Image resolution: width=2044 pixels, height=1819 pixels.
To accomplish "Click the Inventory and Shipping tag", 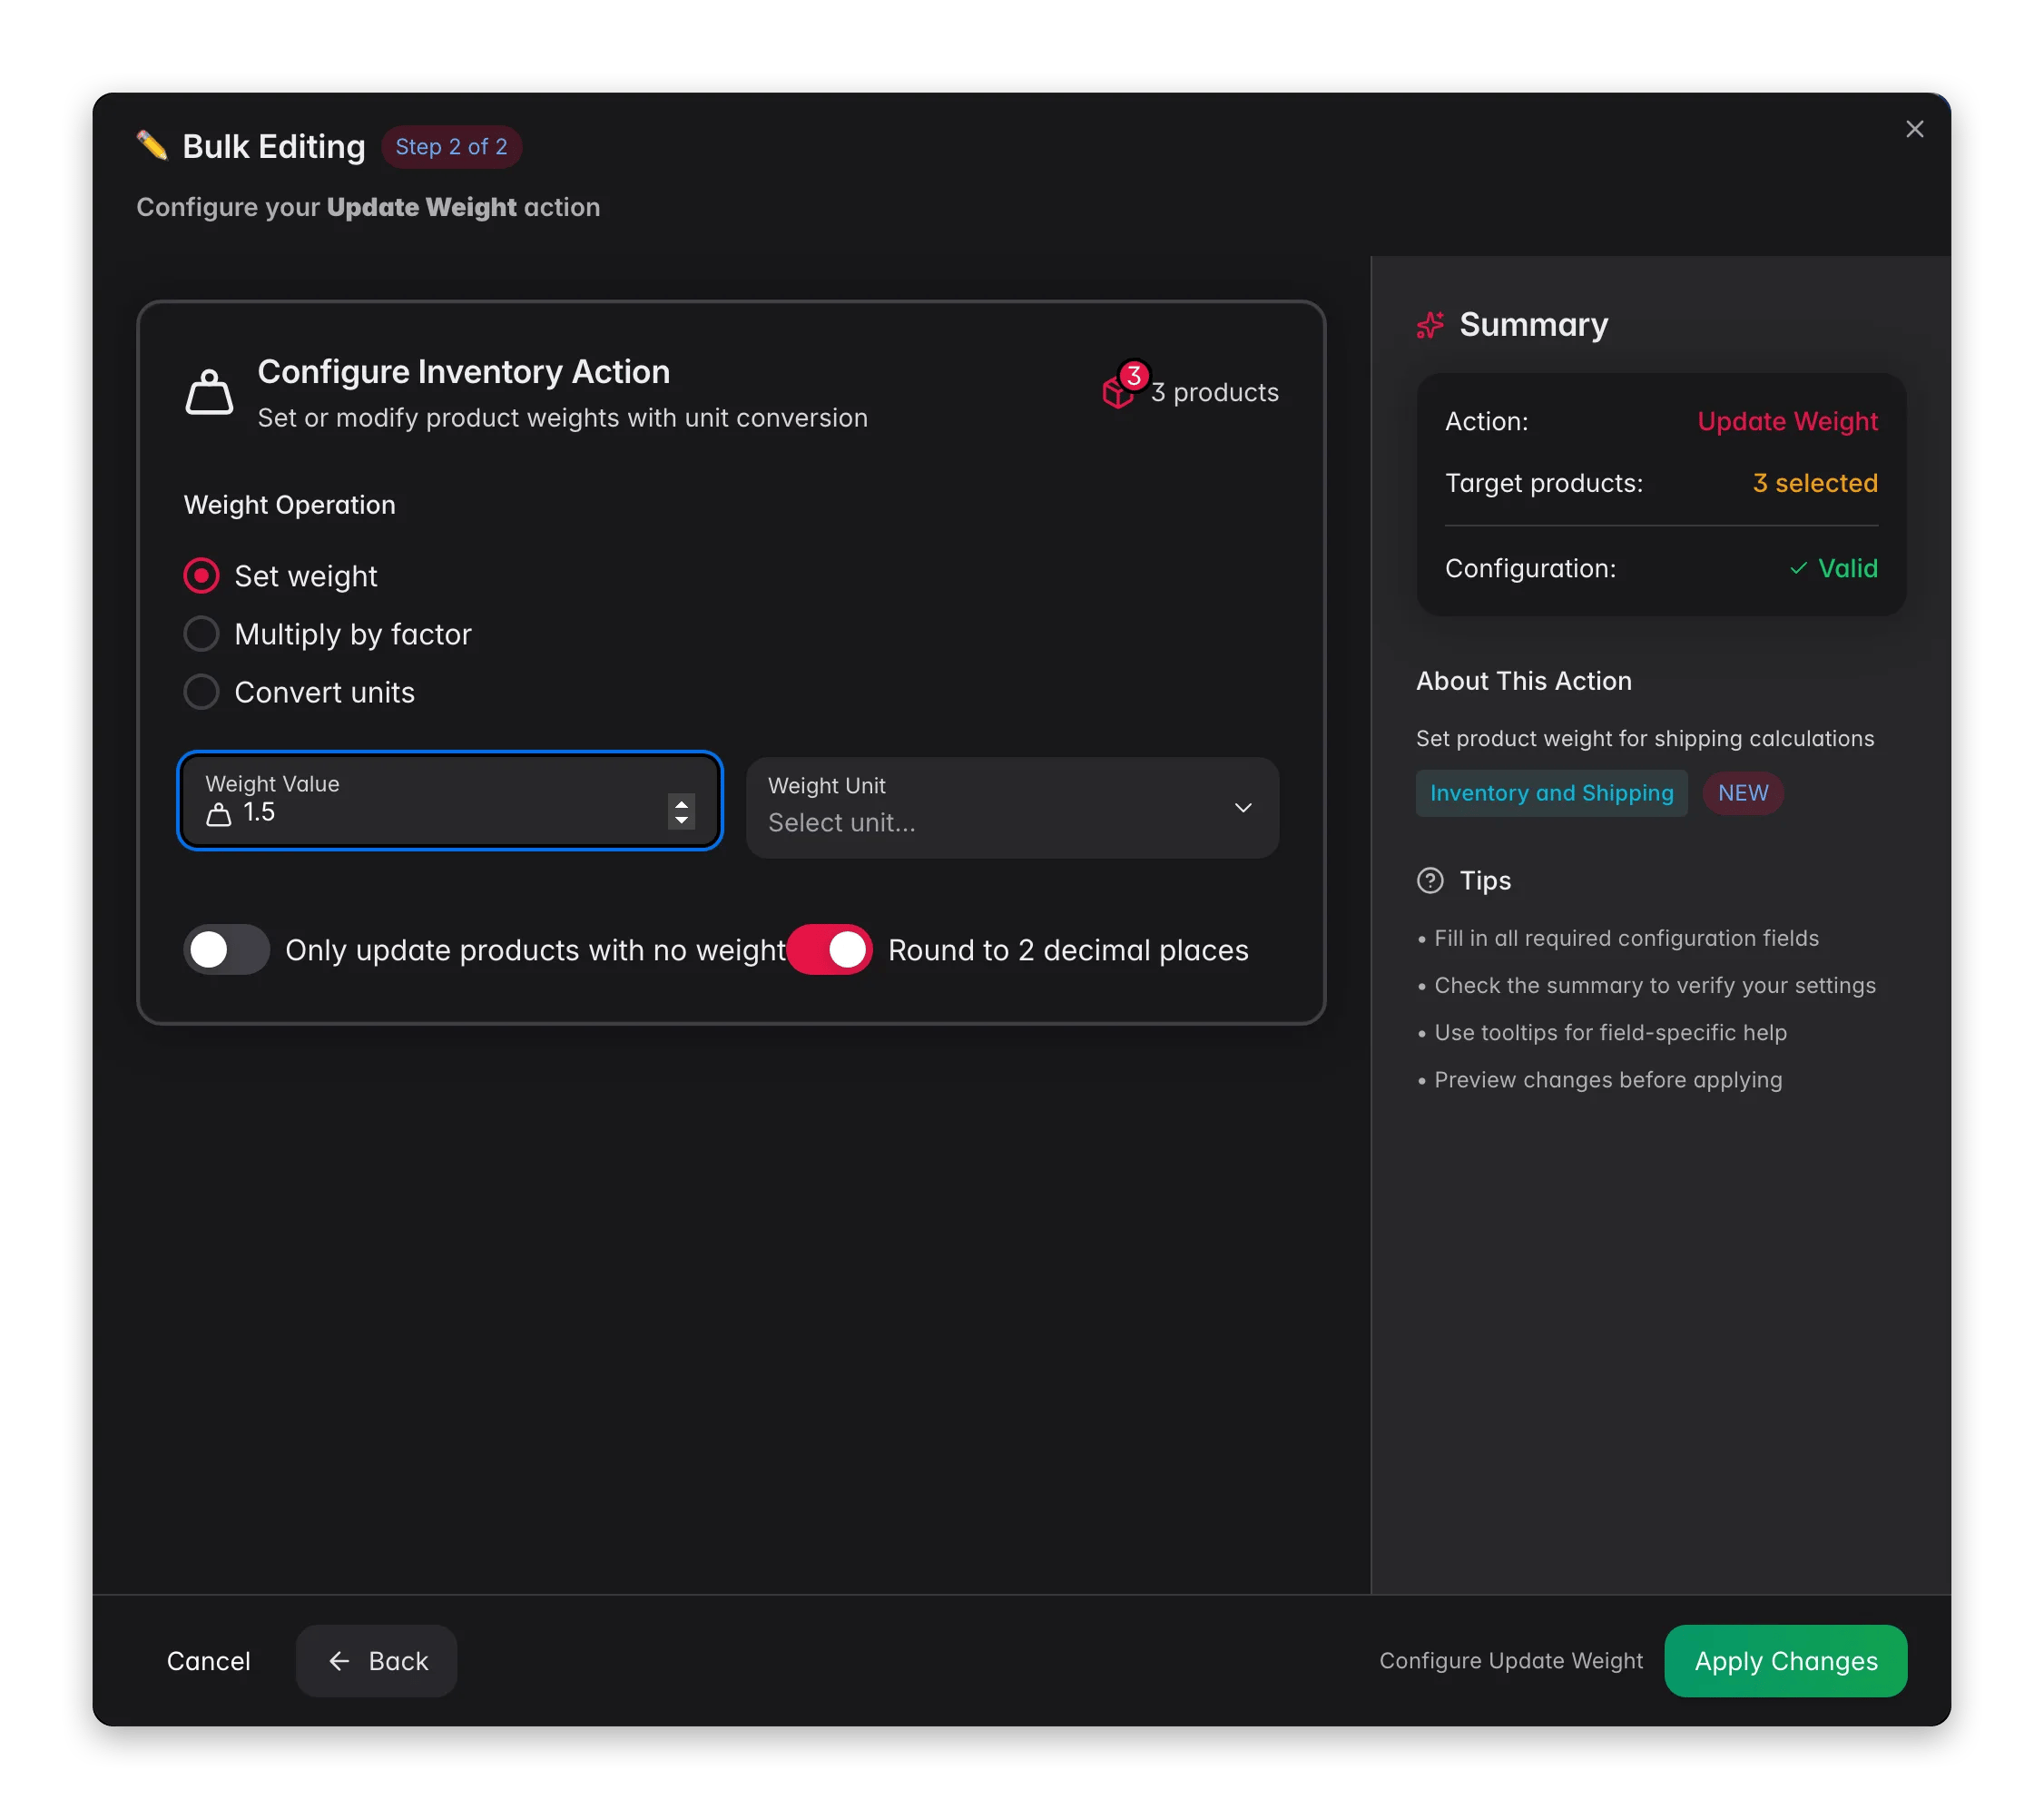I will tap(1551, 793).
